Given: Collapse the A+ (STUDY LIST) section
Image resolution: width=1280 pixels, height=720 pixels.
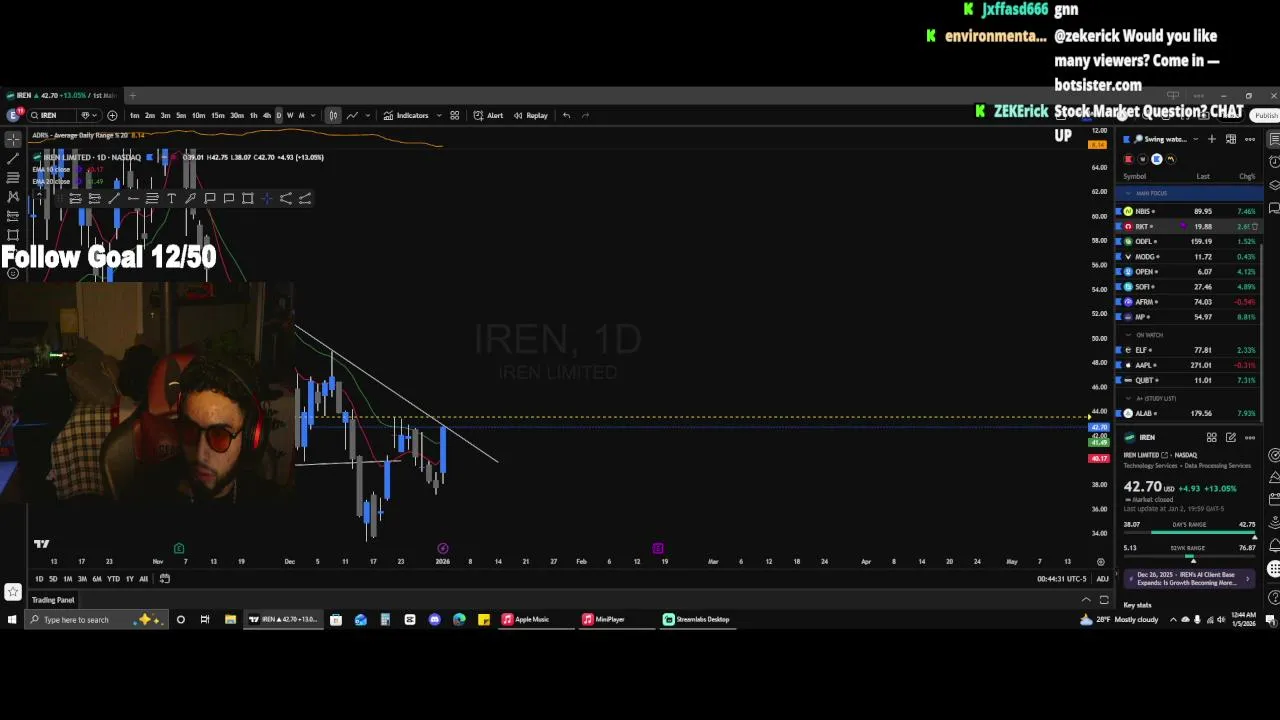Looking at the screenshot, I should (1129, 398).
